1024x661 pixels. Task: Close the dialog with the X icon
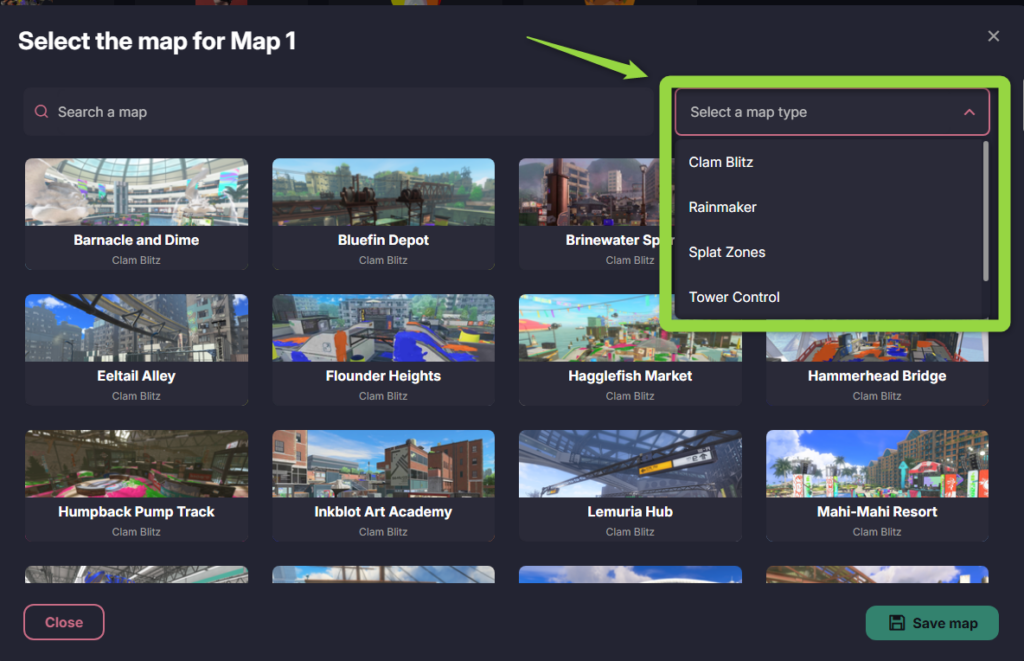993,36
